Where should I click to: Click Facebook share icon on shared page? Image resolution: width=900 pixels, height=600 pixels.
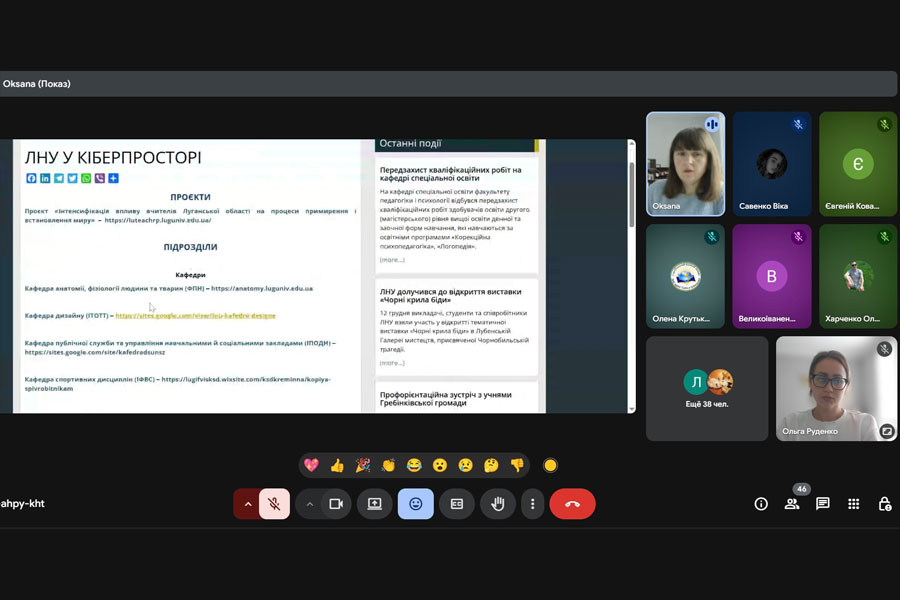point(31,178)
